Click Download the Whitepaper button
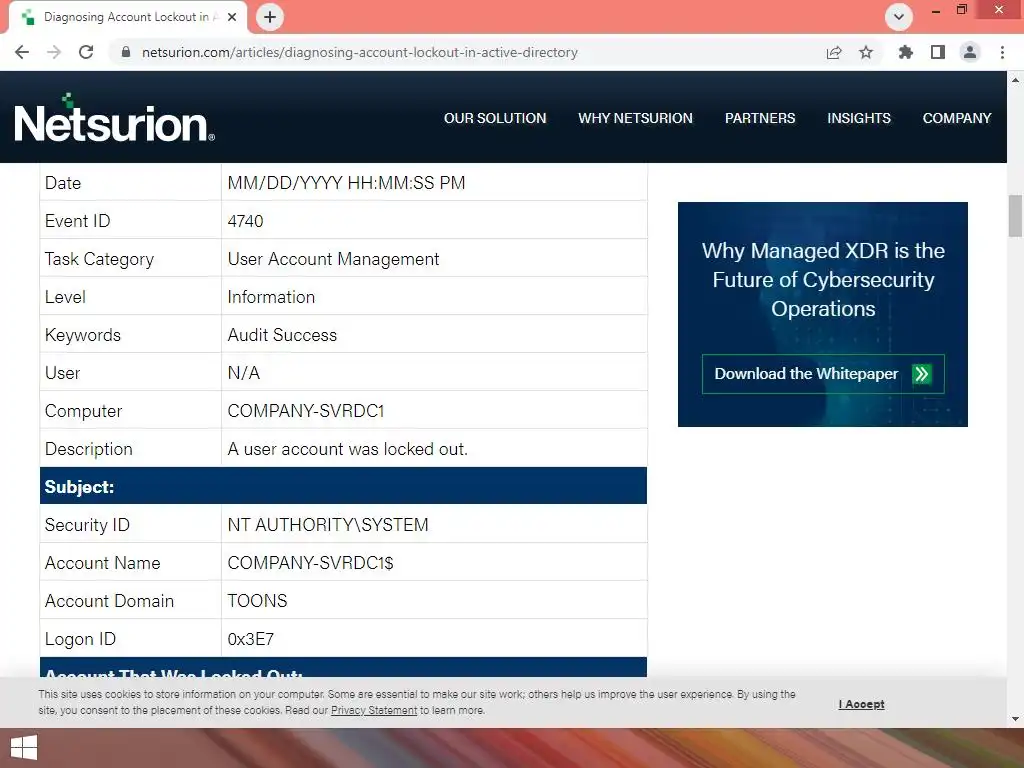This screenshot has width=1024, height=768. click(x=823, y=374)
